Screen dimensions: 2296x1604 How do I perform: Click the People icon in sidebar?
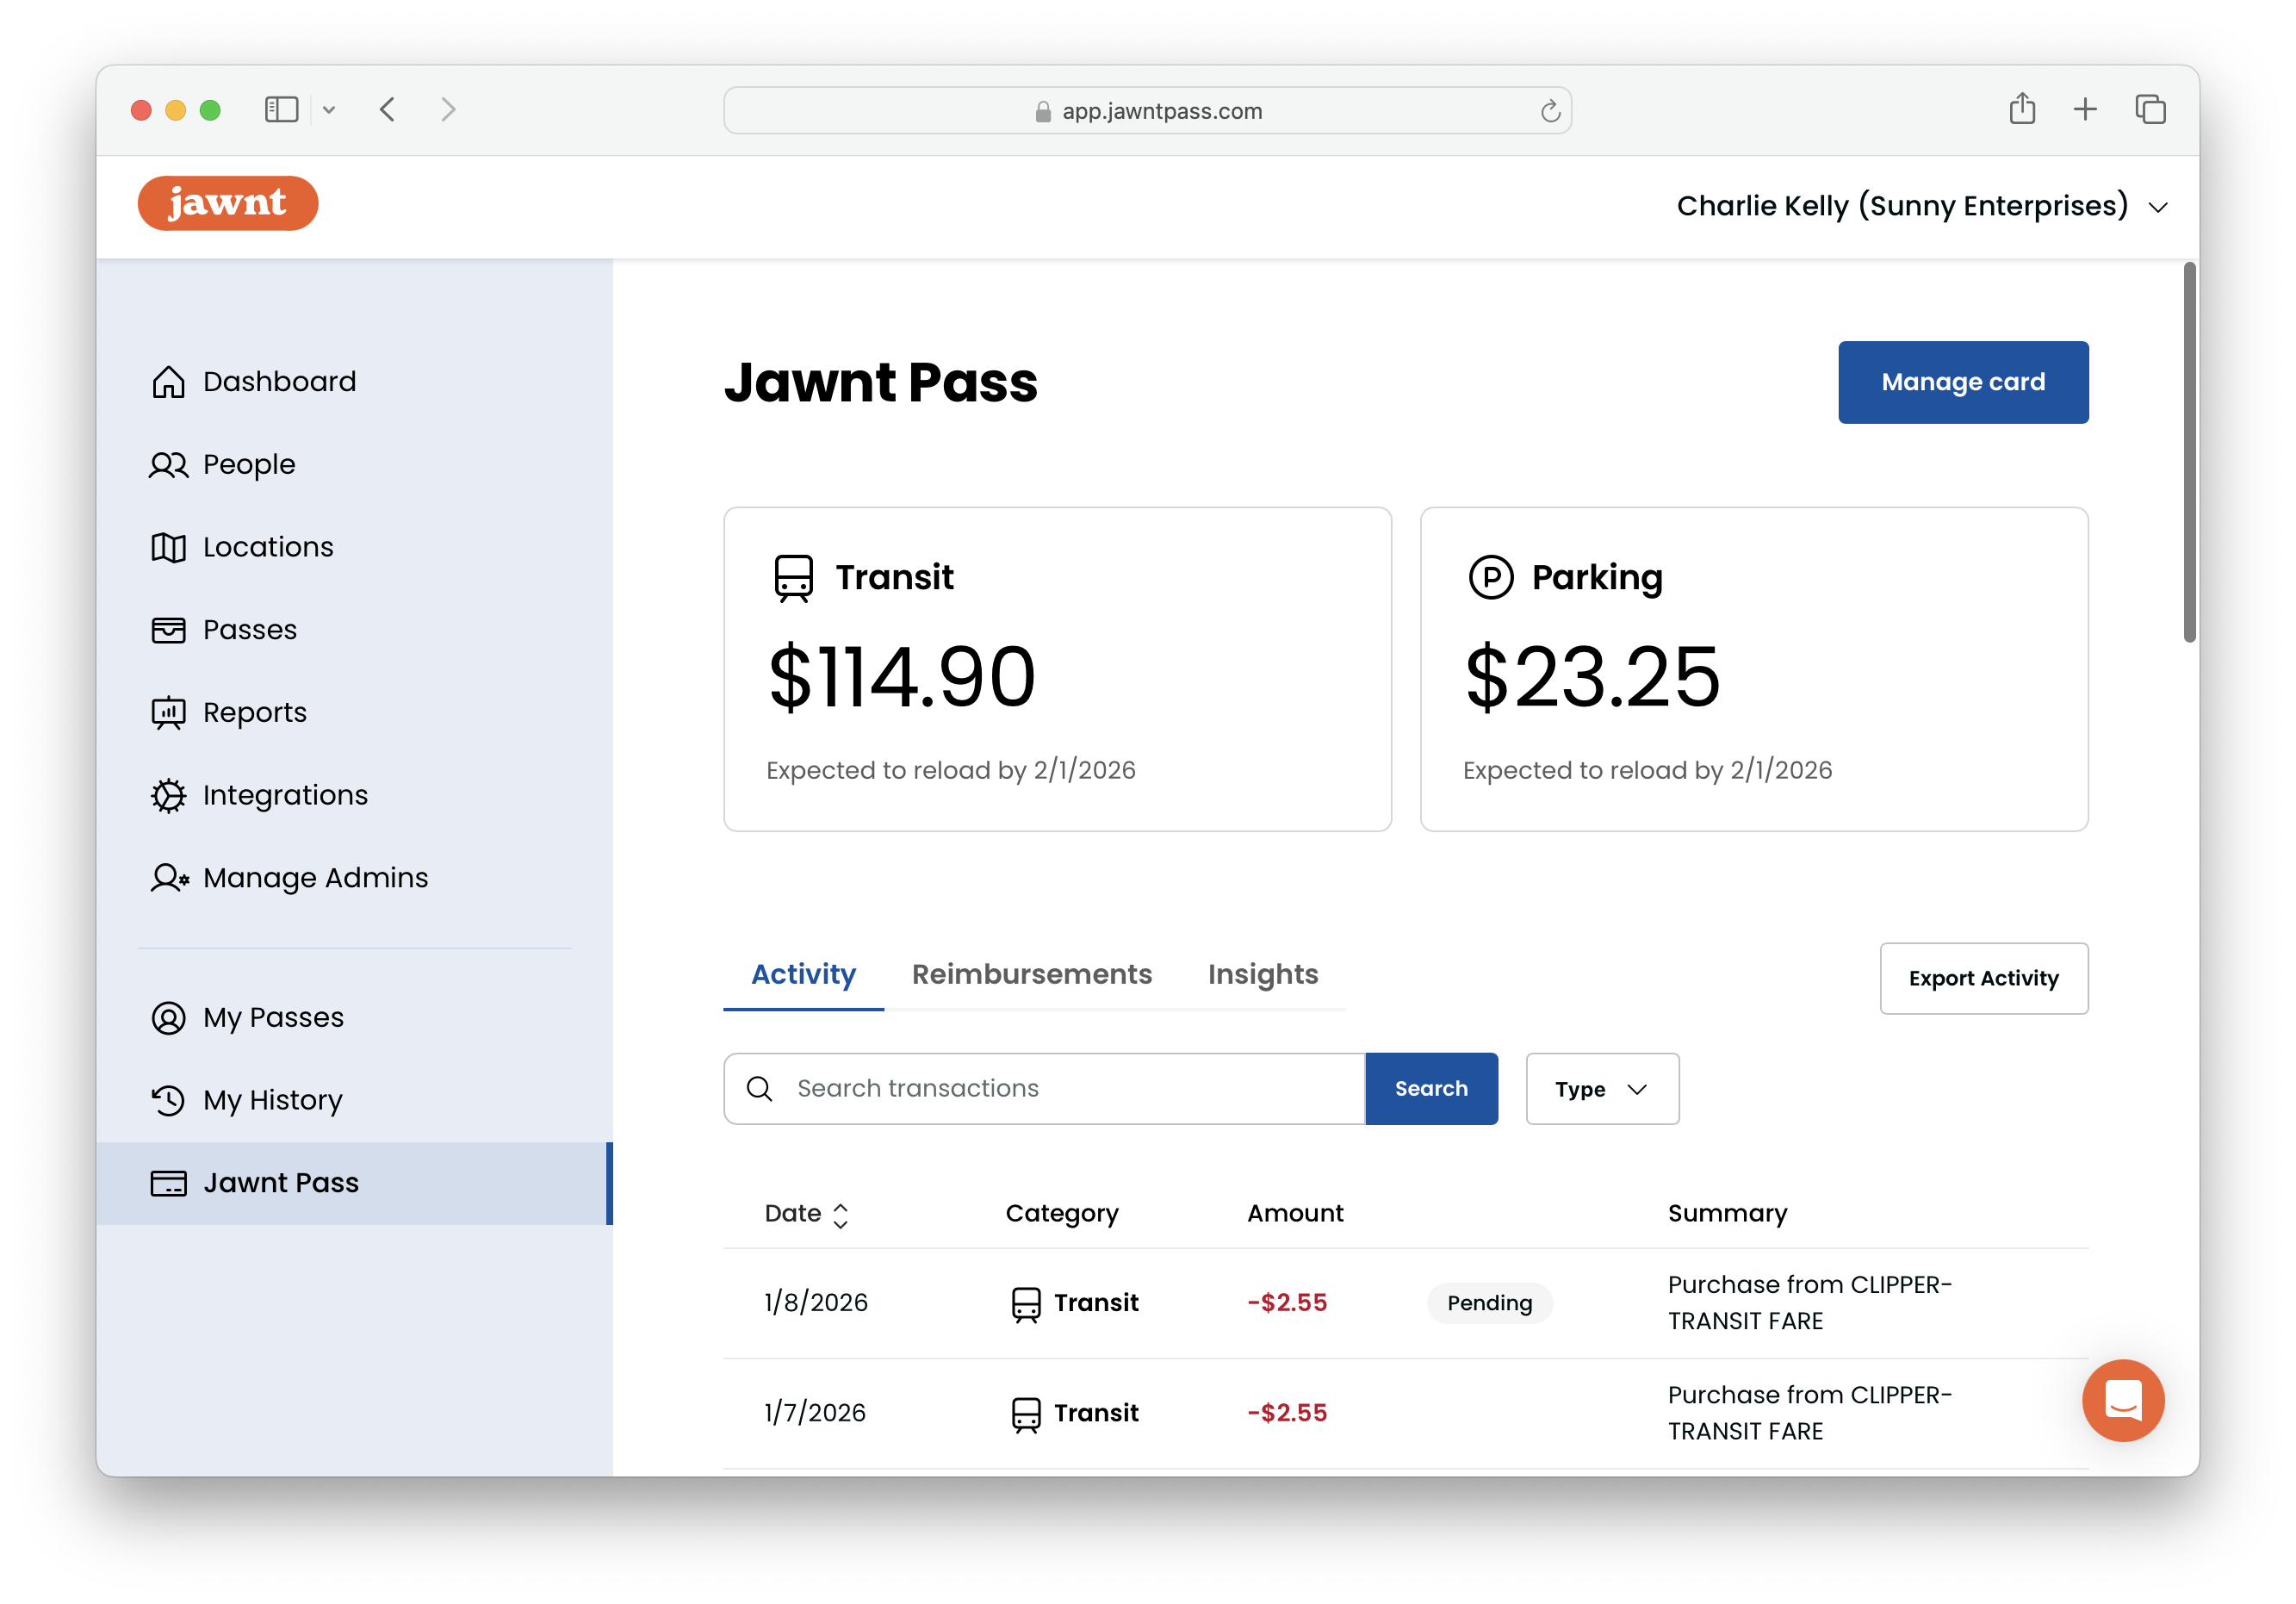pyautogui.click(x=168, y=465)
